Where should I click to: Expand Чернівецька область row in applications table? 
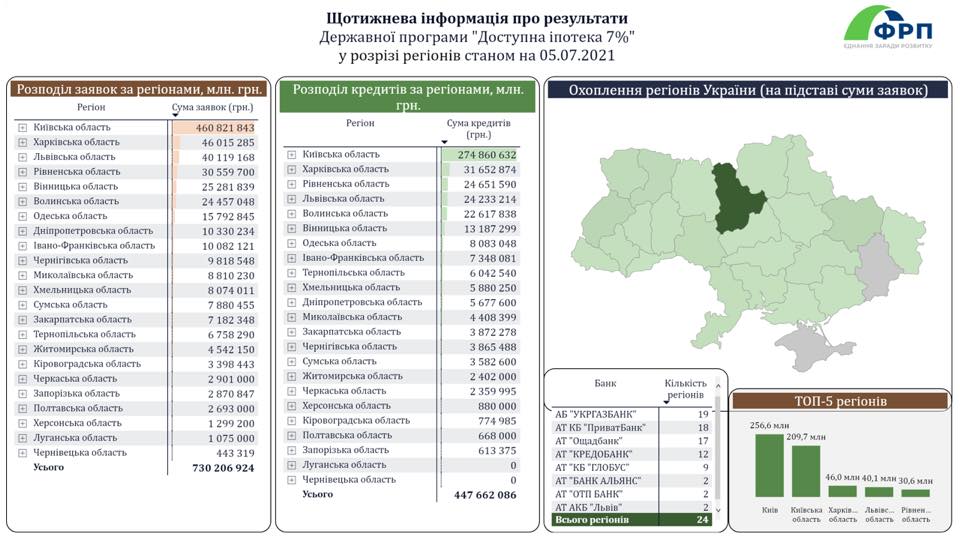point(21,453)
